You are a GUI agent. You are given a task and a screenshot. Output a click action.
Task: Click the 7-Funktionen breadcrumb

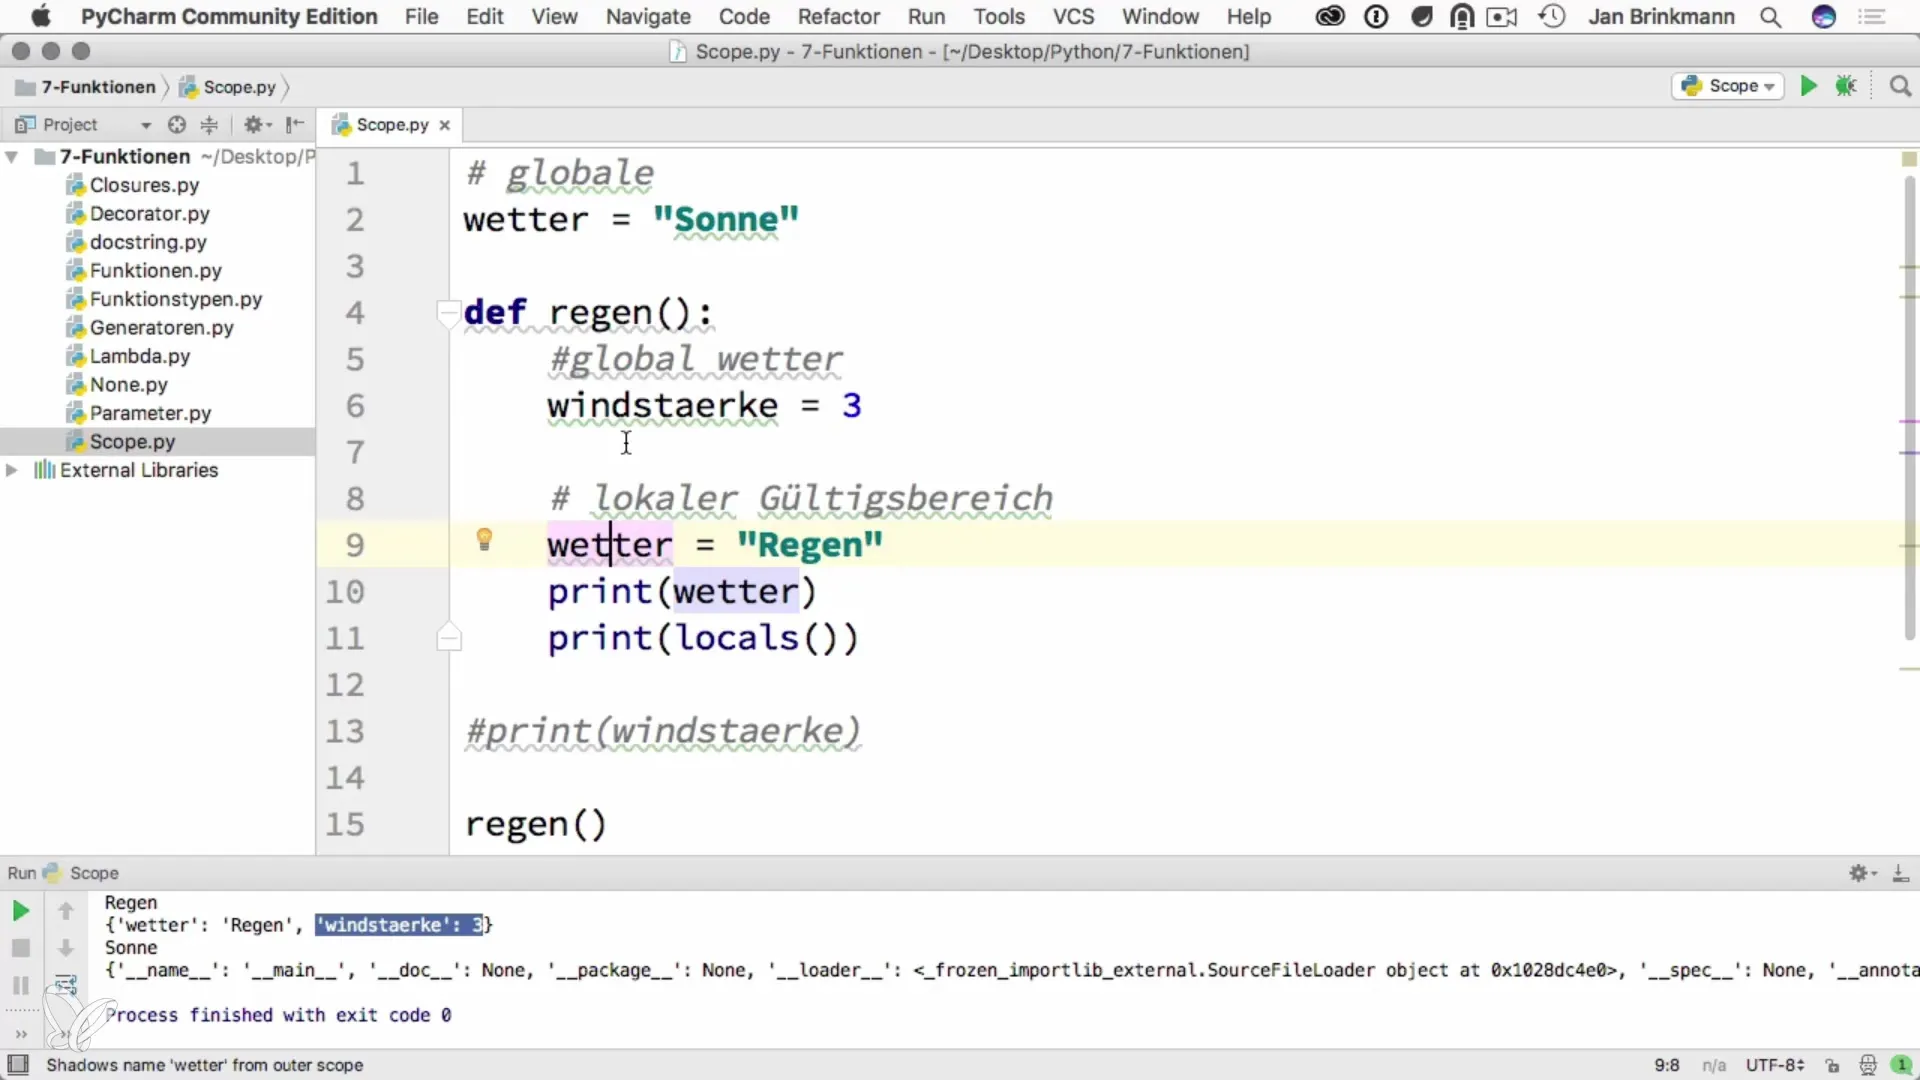(87, 87)
